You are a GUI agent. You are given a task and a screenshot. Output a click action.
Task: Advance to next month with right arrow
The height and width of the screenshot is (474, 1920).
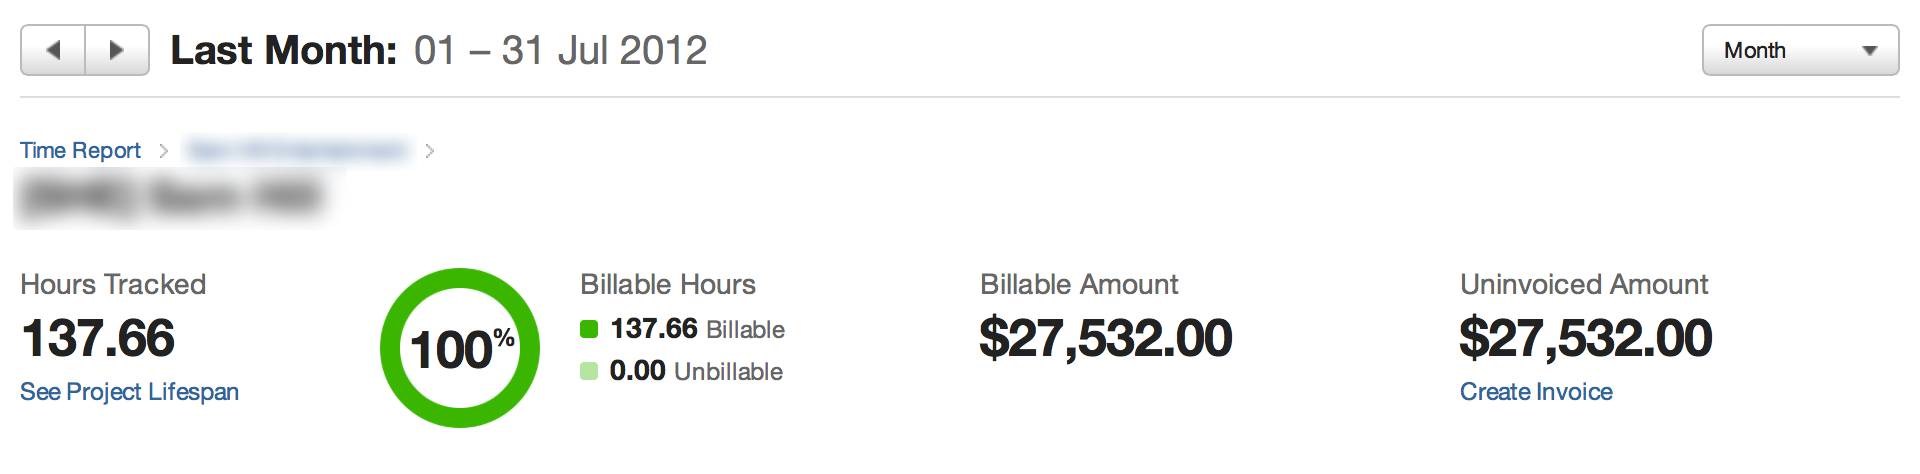(x=117, y=50)
